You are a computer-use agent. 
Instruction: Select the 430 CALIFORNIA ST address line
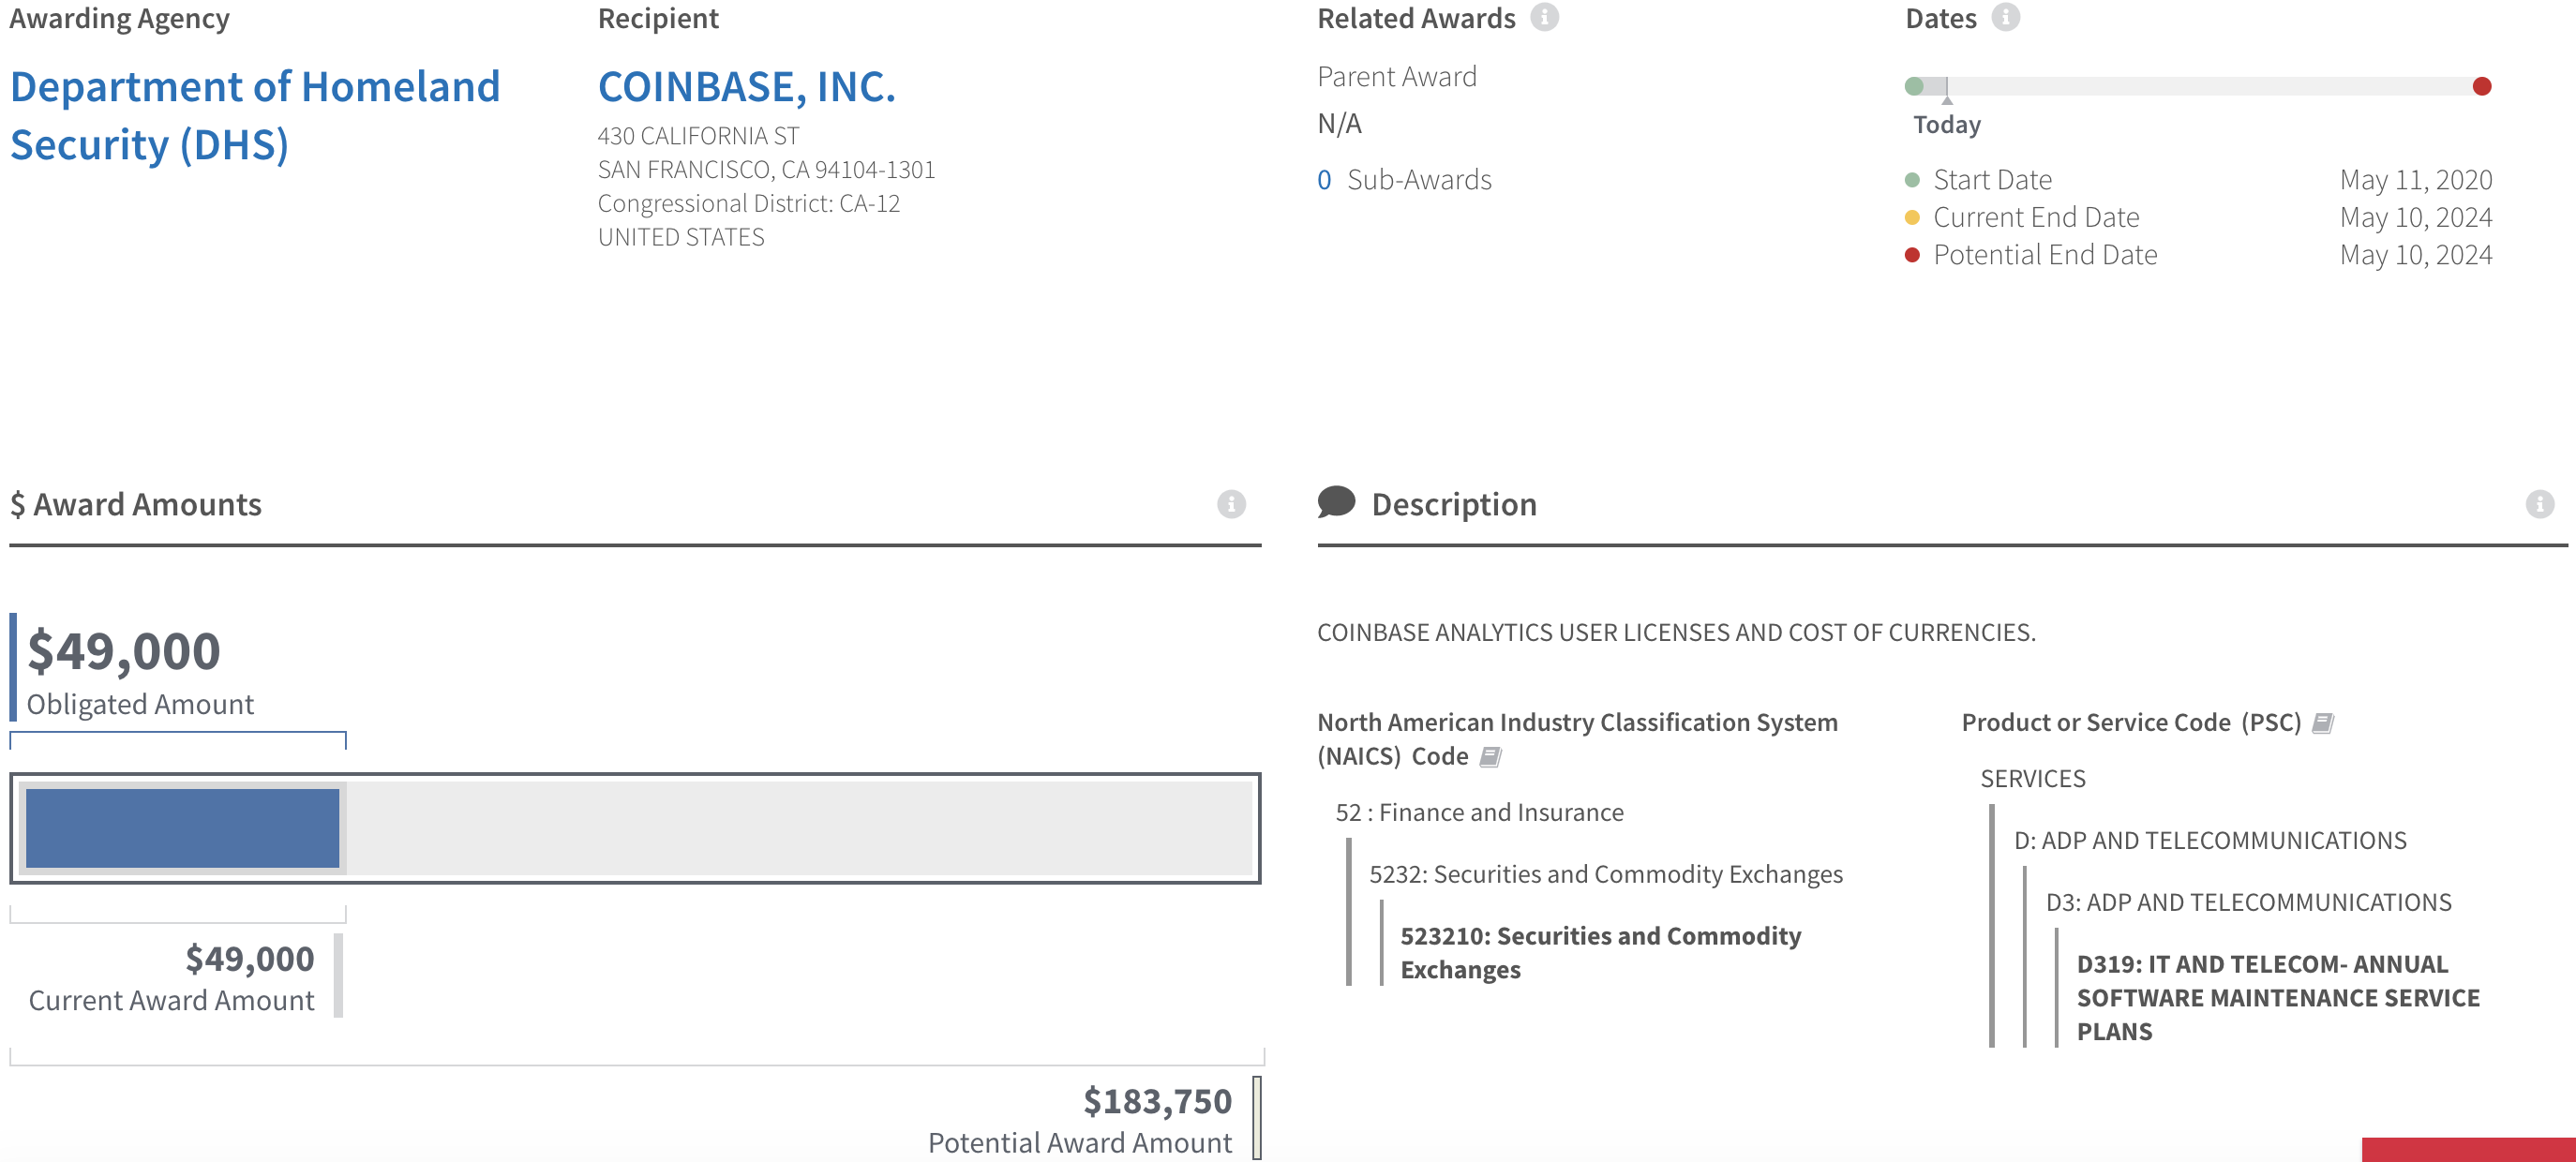[698, 136]
